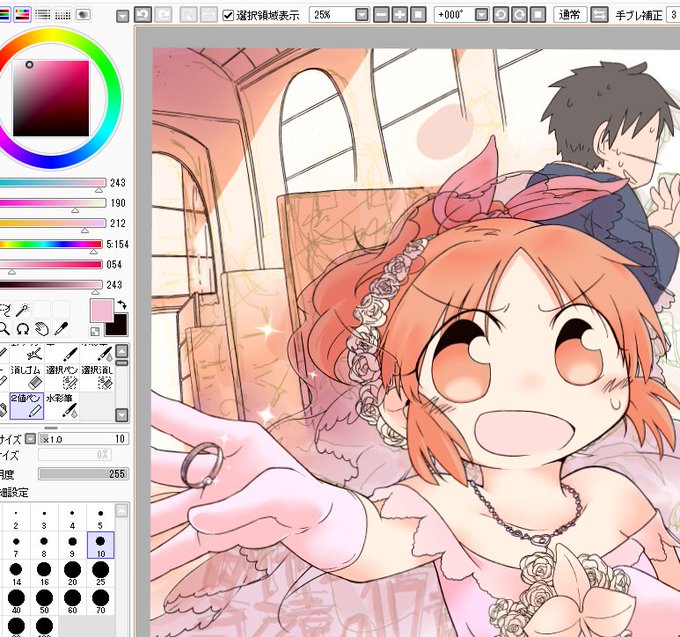Click the Redo button in toolbar
This screenshot has height=637, width=680.
click(163, 15)
